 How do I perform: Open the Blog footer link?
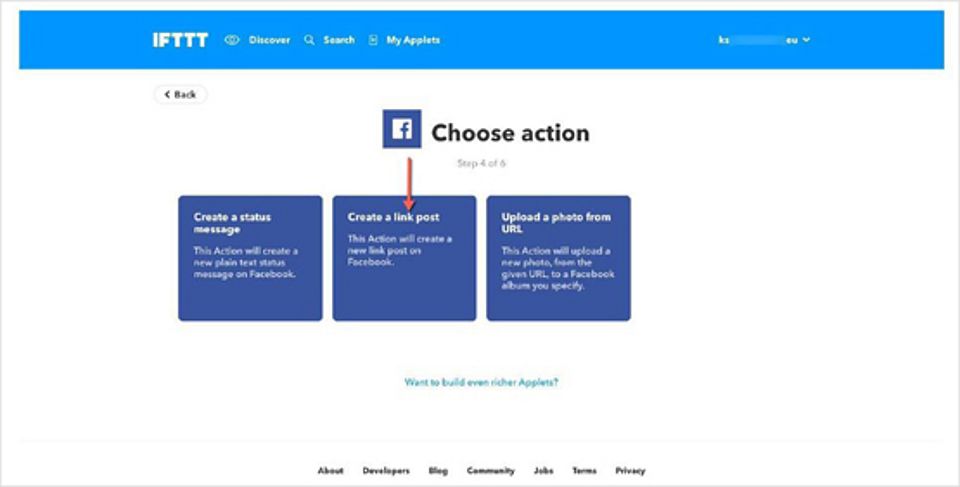(x=438, y=470)
